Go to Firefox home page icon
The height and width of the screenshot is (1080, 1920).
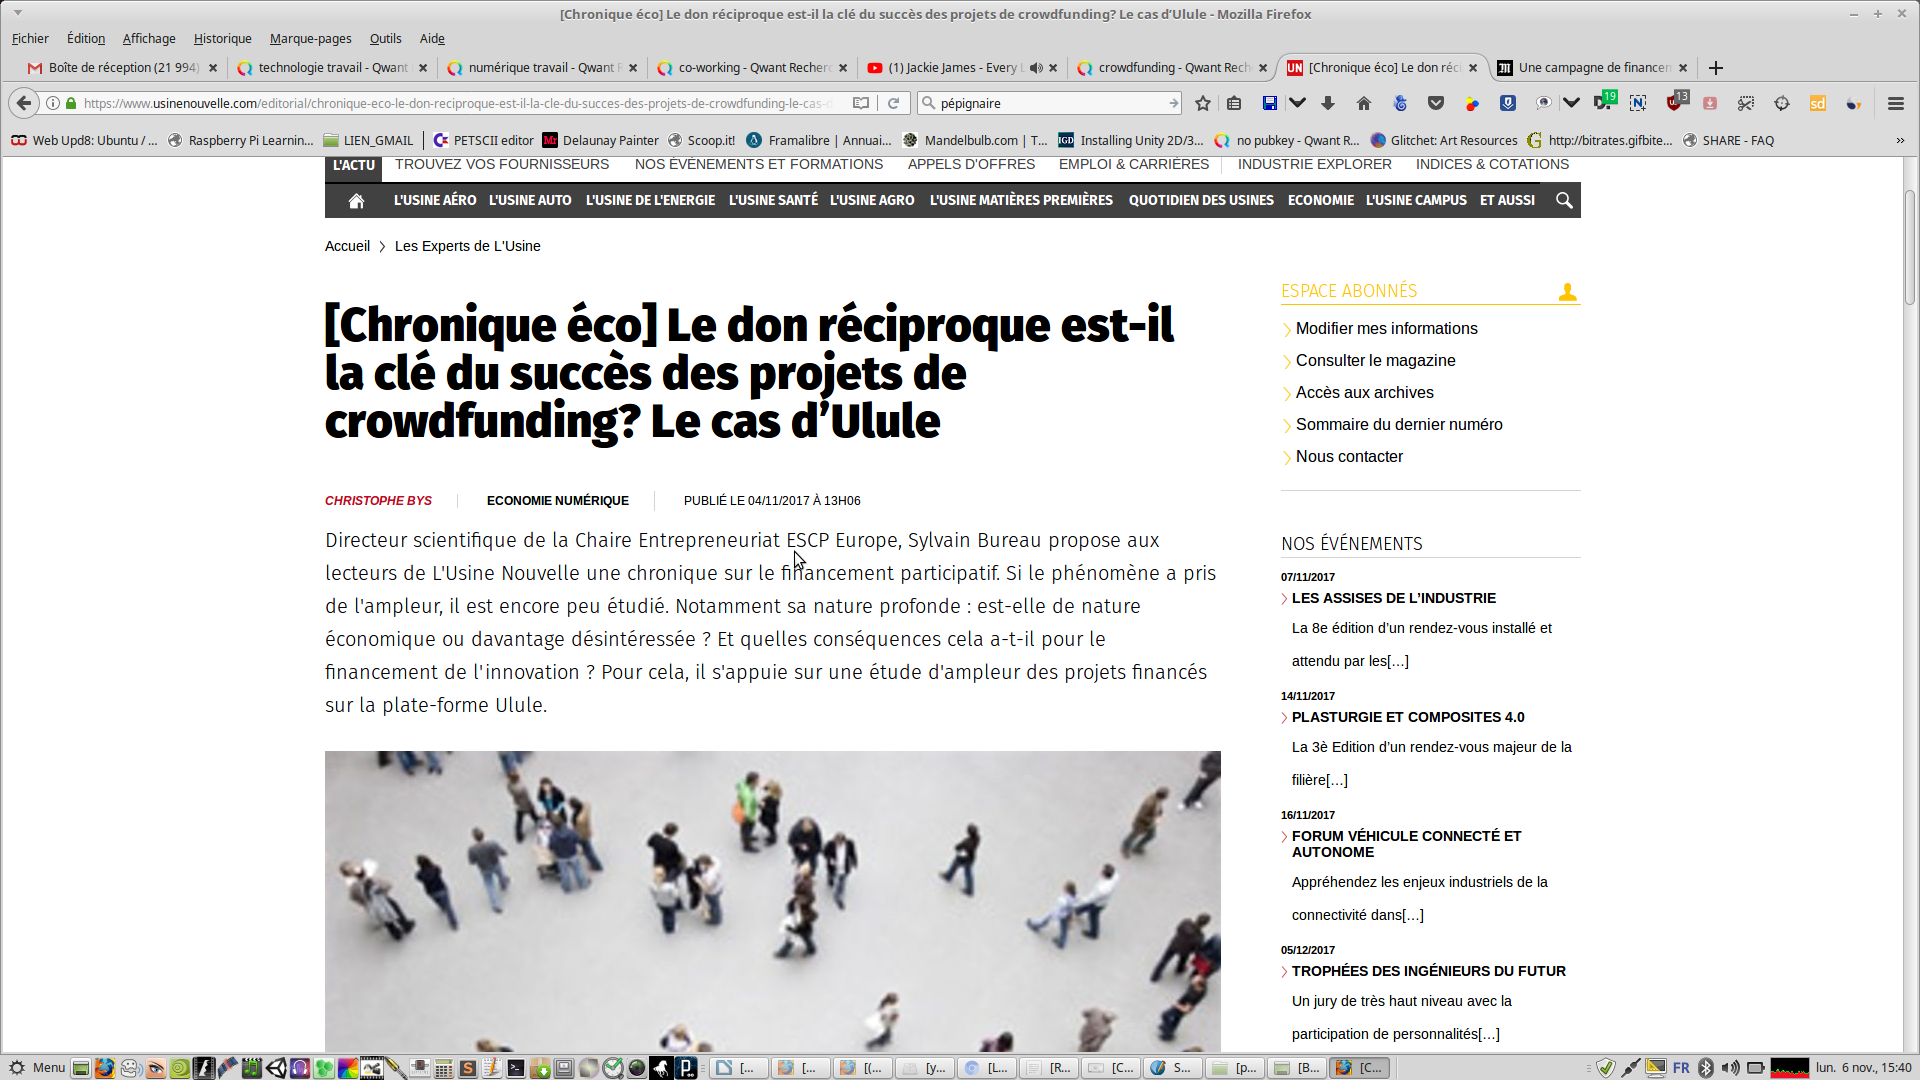[1364, 103]
